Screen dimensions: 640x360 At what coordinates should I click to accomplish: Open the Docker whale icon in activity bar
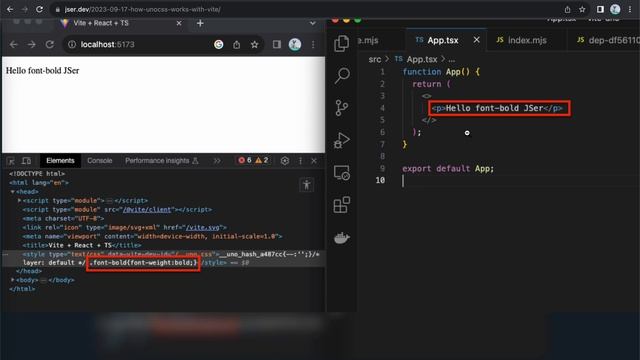pos(342,238)
